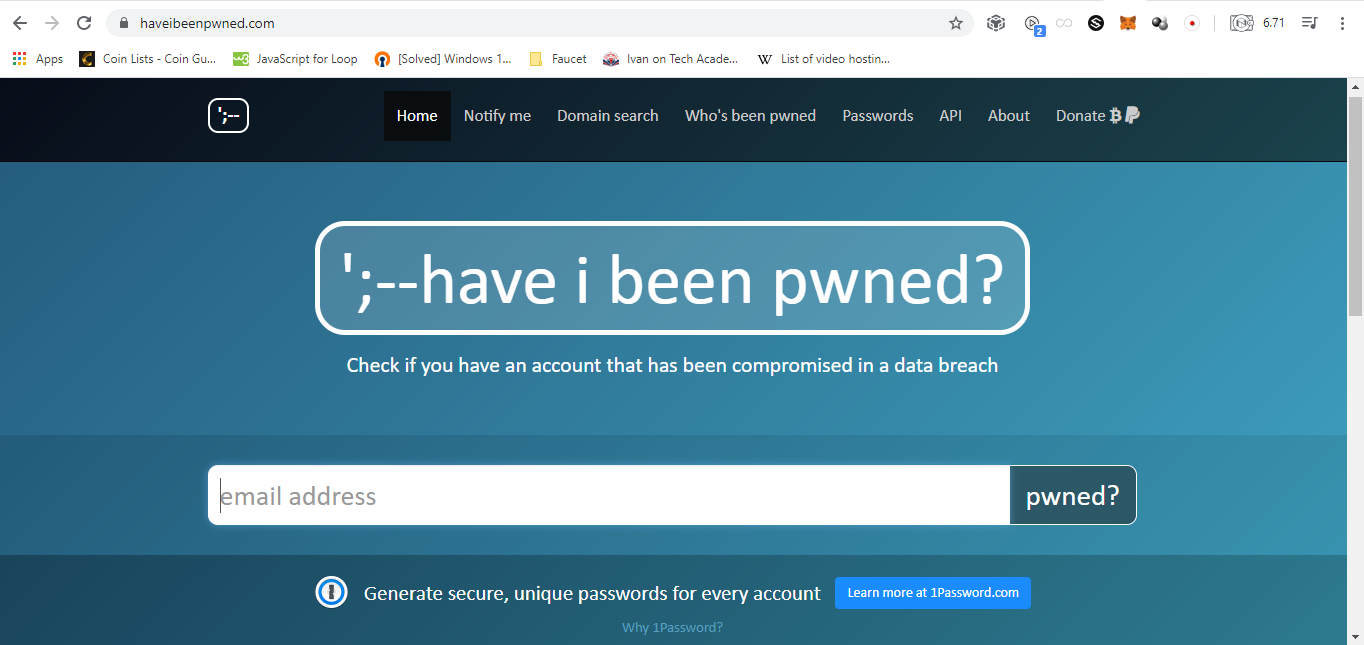The height and width of the screenshot is (645, 1364).
Task: Open the Notify me page
Action: pos(497,116)
